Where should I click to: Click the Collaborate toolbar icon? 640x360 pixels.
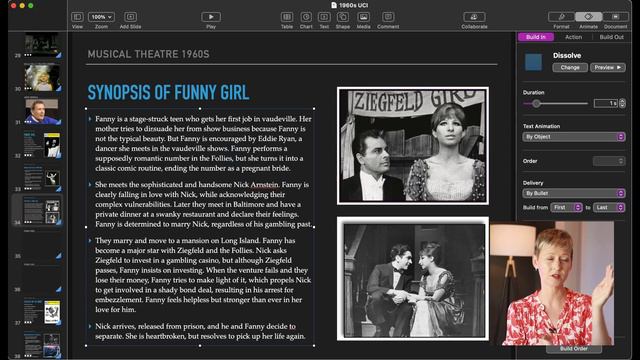click(474, 17)
